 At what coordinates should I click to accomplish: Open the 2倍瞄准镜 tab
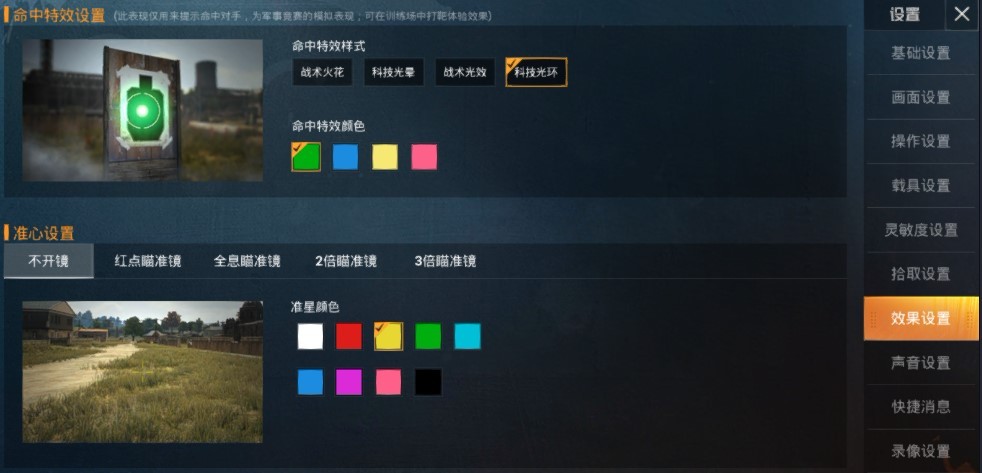(x=346, y=261)
